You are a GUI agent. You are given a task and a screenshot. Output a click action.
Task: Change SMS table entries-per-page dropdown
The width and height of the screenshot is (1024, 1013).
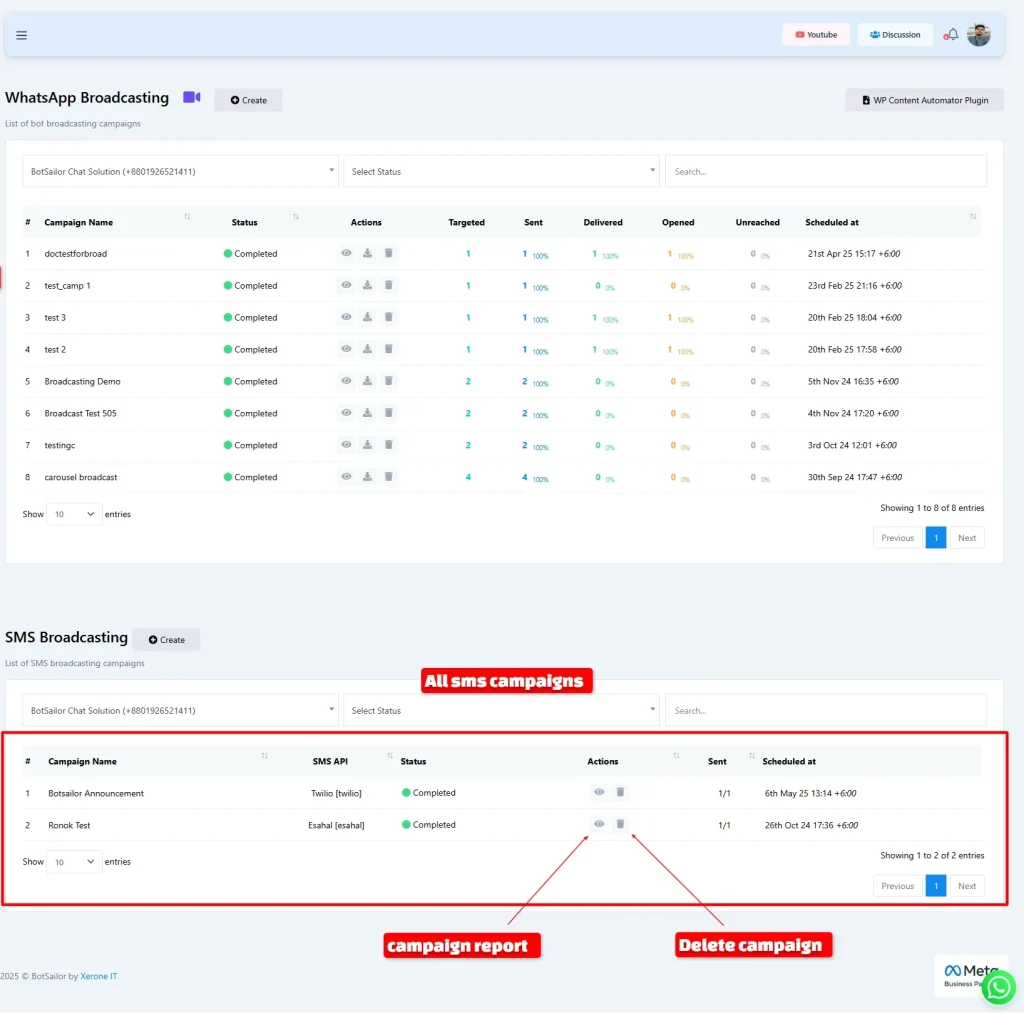point(74,863)
